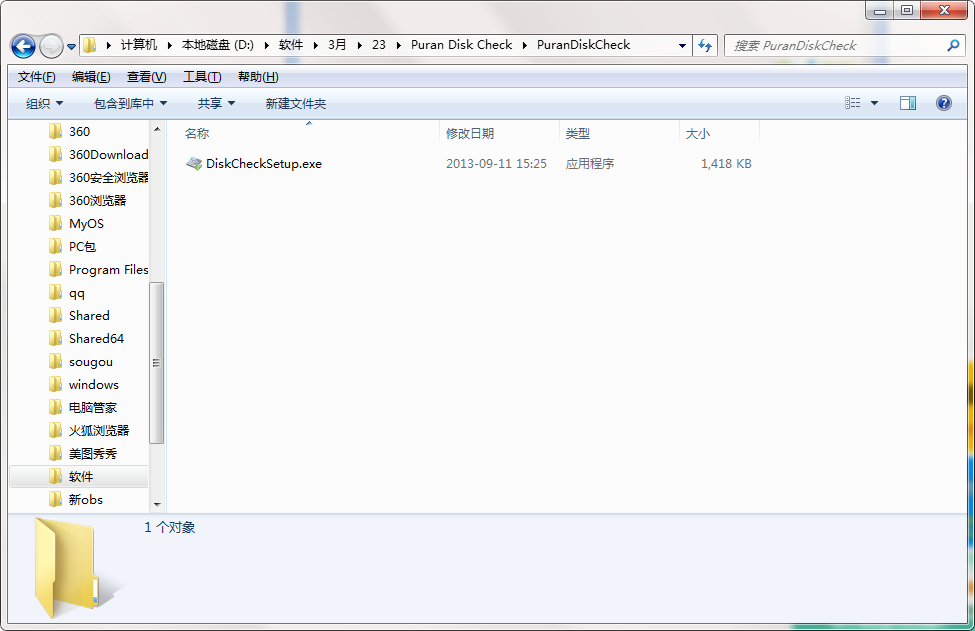The height and width of the screenshot is (631, 975).
Task: Select the 360浏览器 folder
Action: pos(97,200)
